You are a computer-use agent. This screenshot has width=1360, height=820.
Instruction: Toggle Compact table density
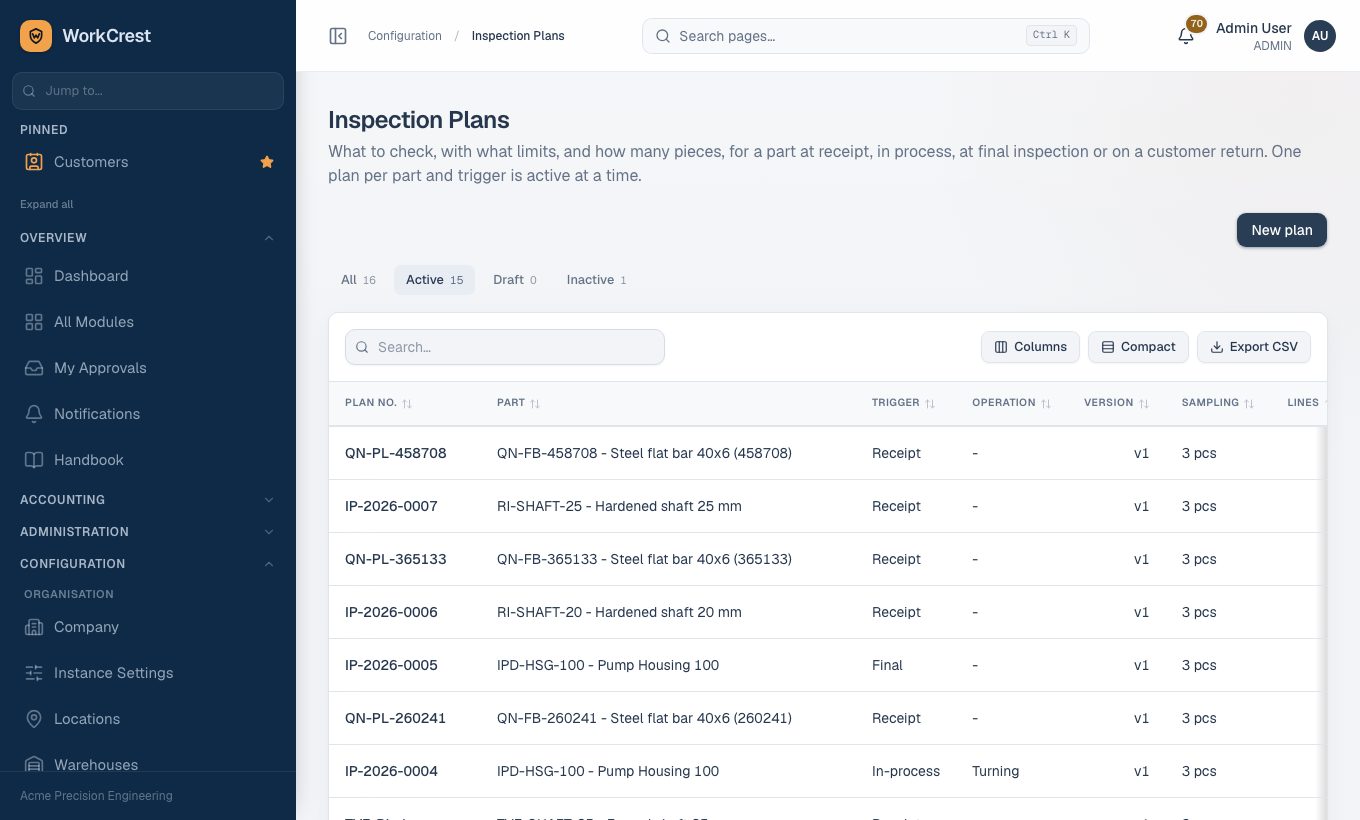pyautogui.click(x=1138, y=347)
